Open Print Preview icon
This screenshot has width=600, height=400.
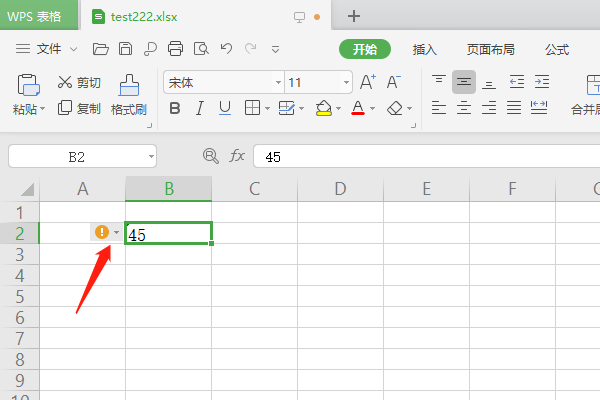(201, 49)
